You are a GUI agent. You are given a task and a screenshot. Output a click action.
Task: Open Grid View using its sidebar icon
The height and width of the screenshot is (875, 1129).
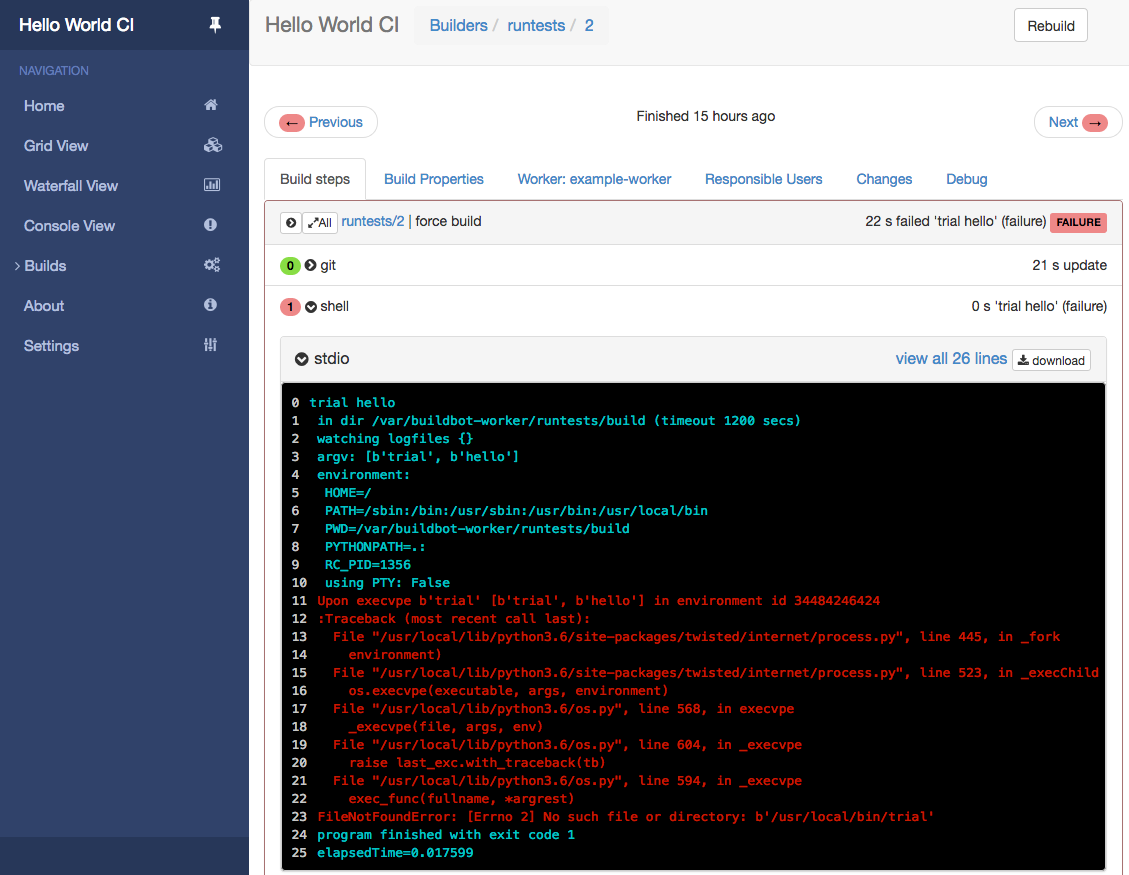pos(212,145)
